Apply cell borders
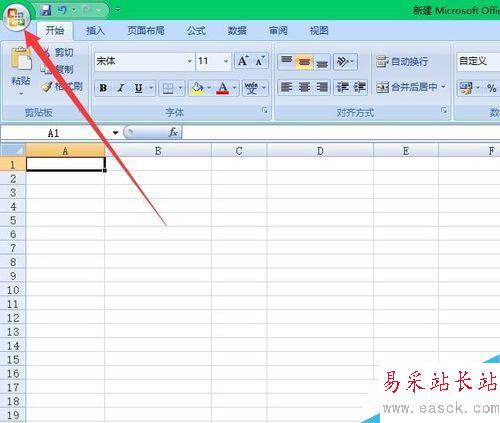Viewport: 500px width, 423px height. pyautogui.click(x=168, y=88)
